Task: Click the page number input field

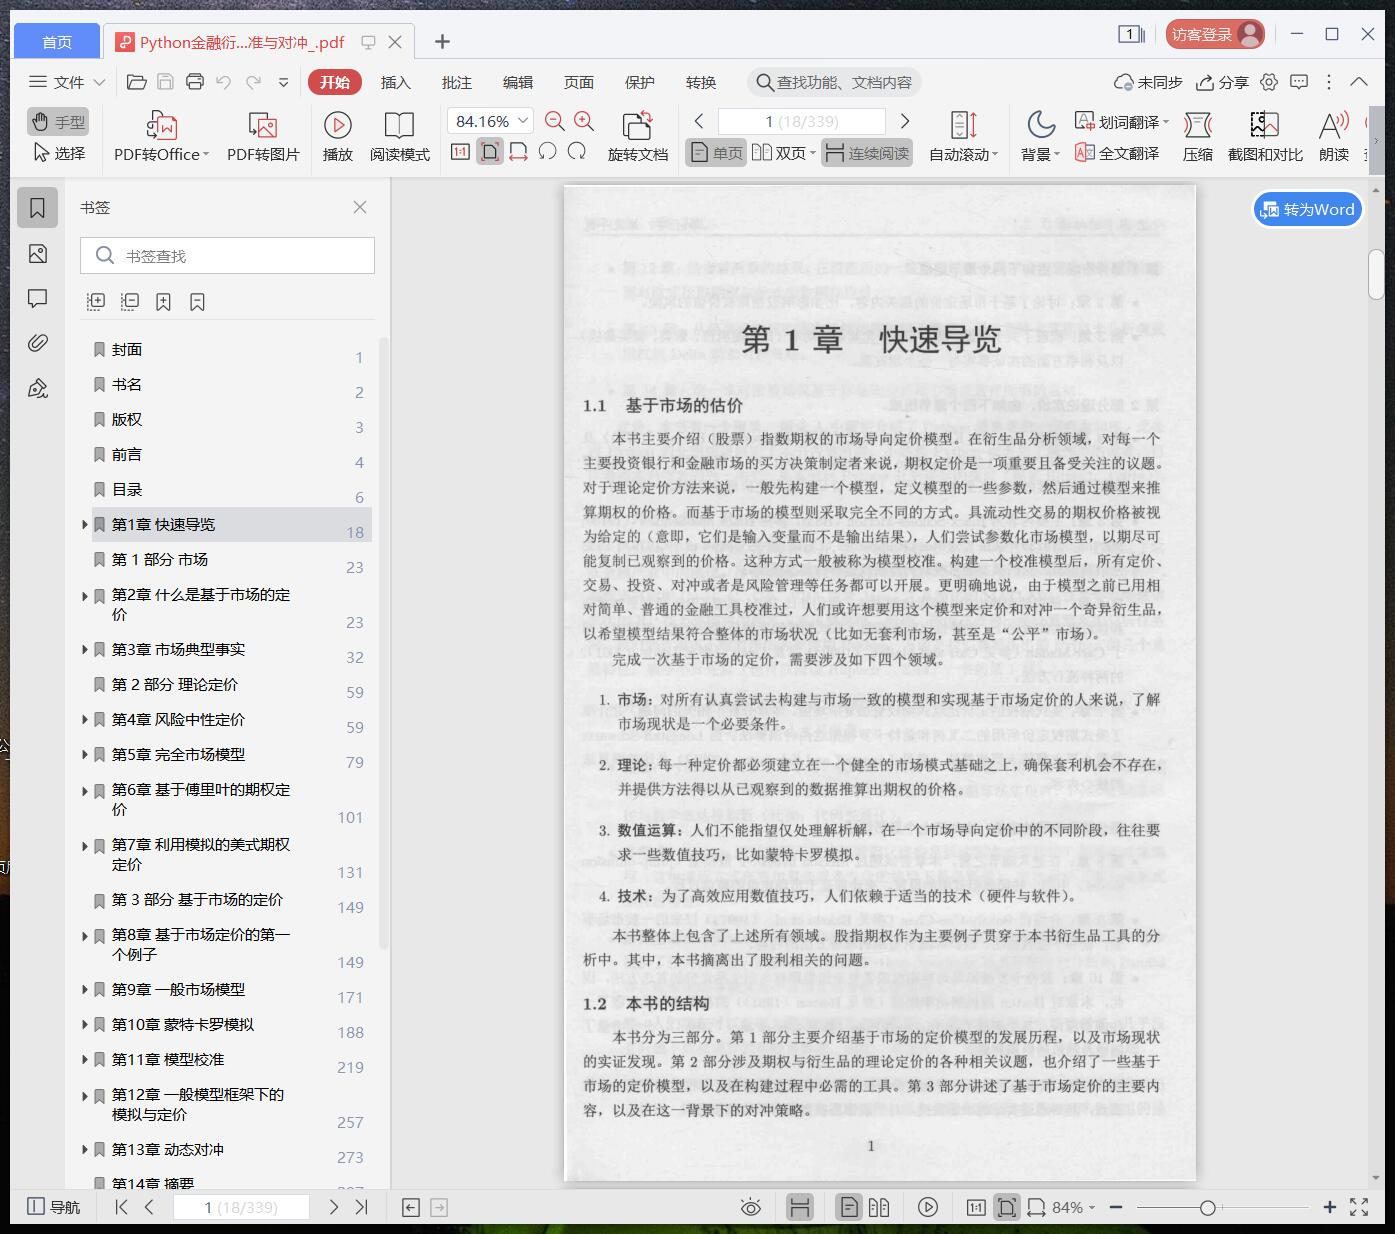Action: pos(802,121)
